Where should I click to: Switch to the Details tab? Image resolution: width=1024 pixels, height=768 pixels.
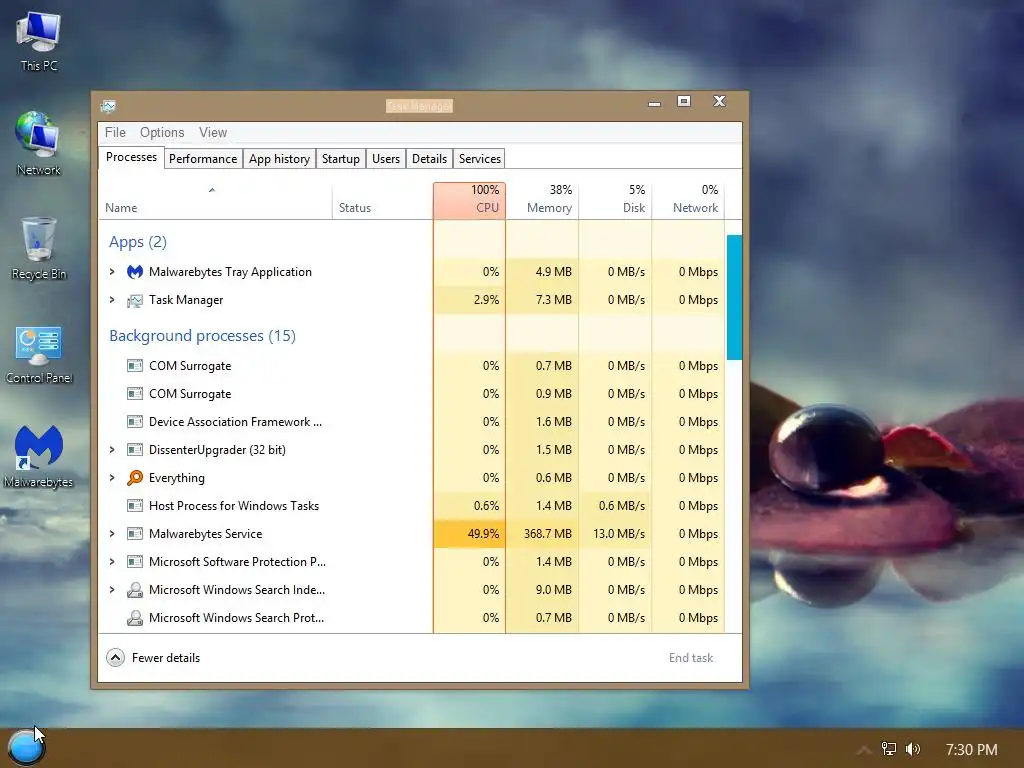[x=429, y=159]
